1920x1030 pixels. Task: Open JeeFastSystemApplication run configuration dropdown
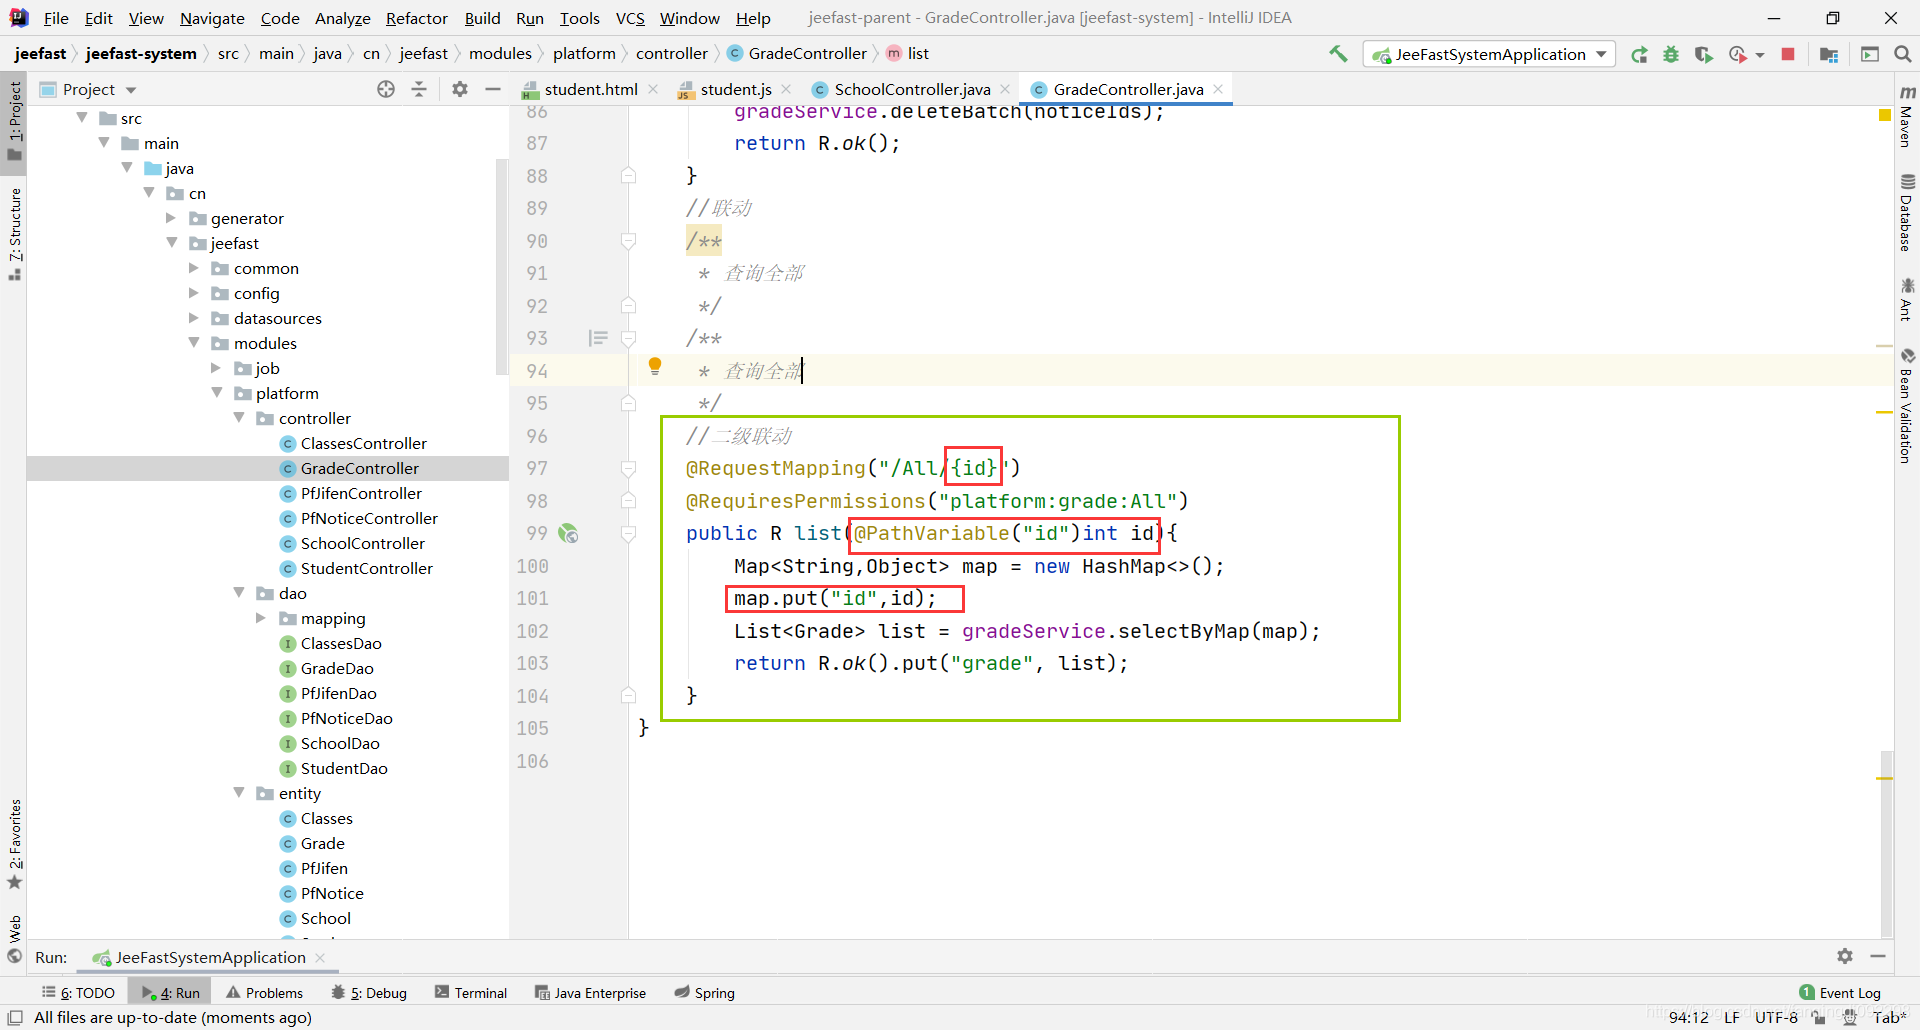(x=1489, y=54)
